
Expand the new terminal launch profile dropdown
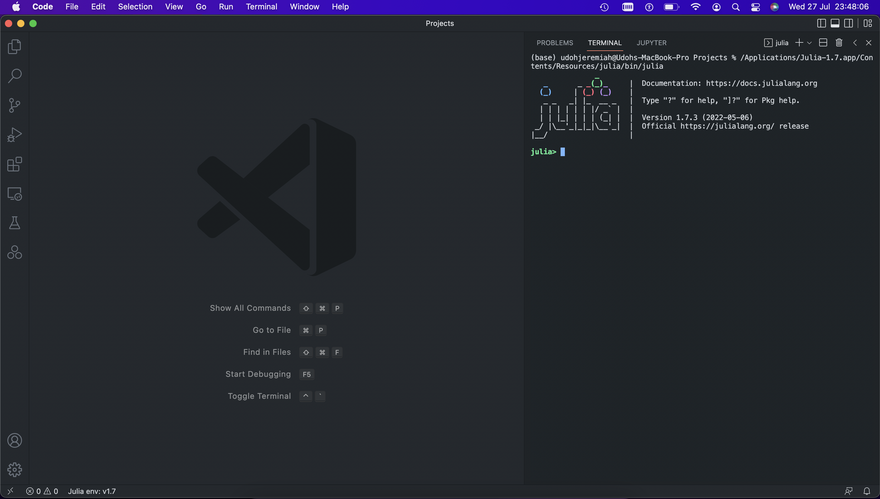click(809, 43)
